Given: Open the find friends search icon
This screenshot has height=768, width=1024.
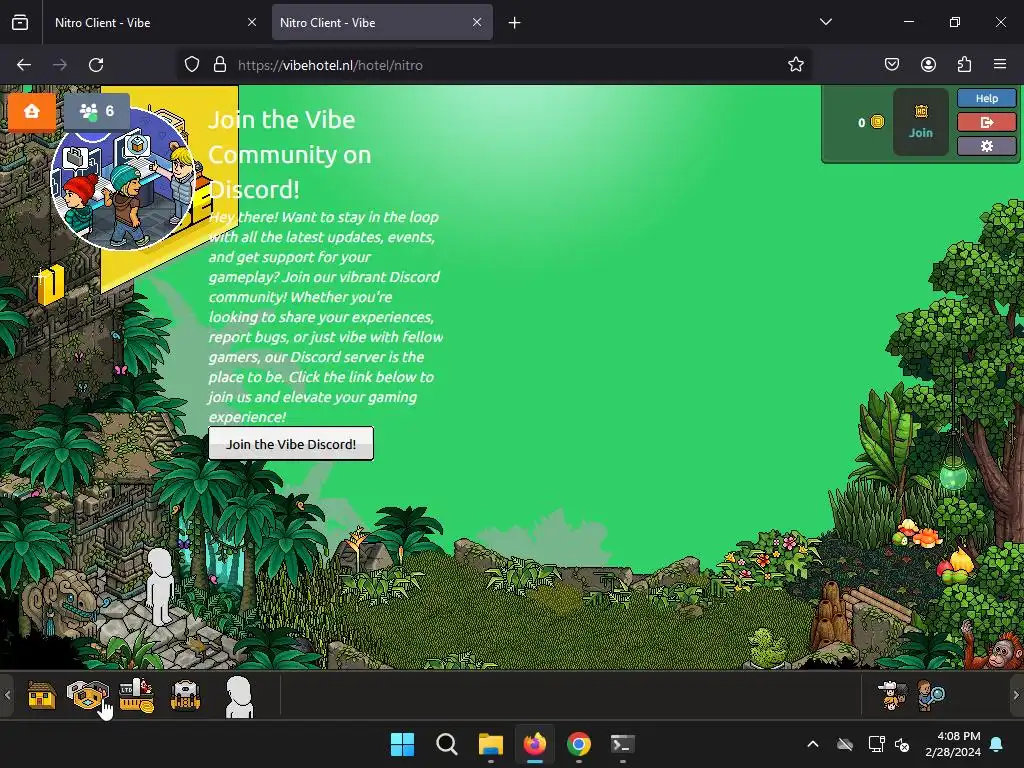Looking at the screenshot, I should [931, 695].
